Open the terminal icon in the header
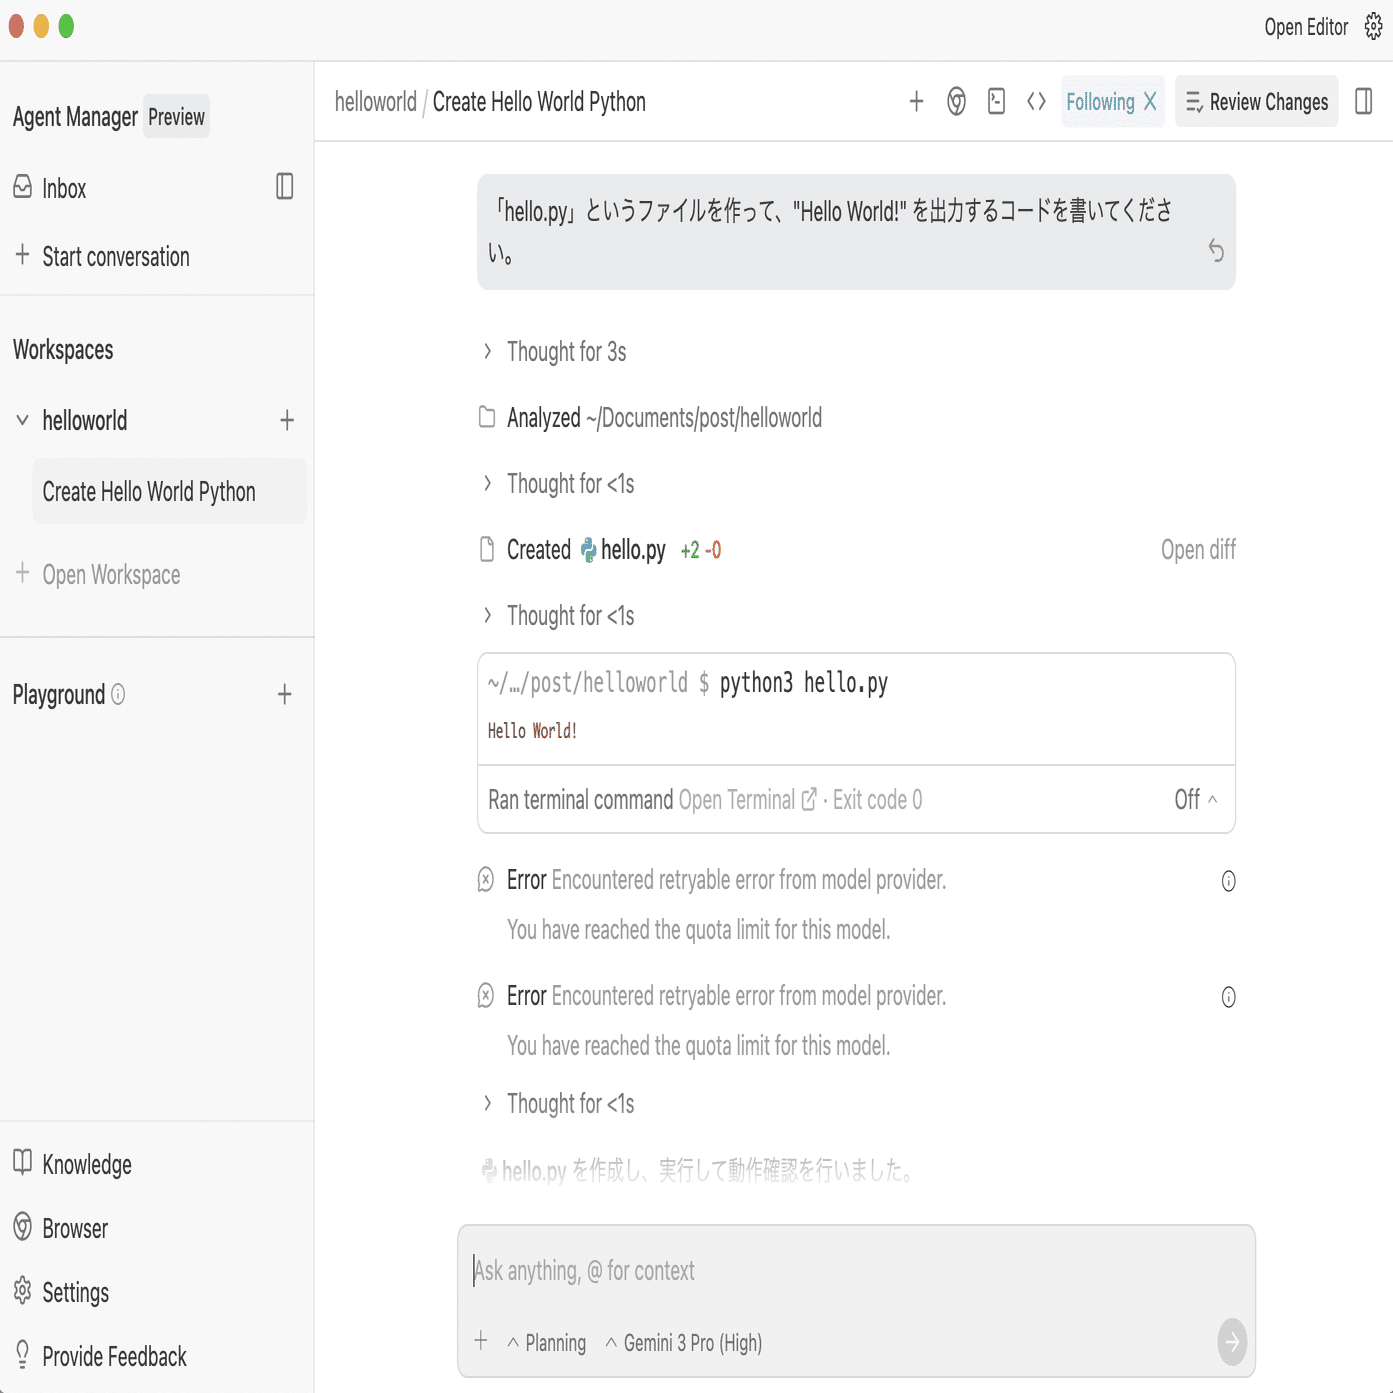 [996, 102]
